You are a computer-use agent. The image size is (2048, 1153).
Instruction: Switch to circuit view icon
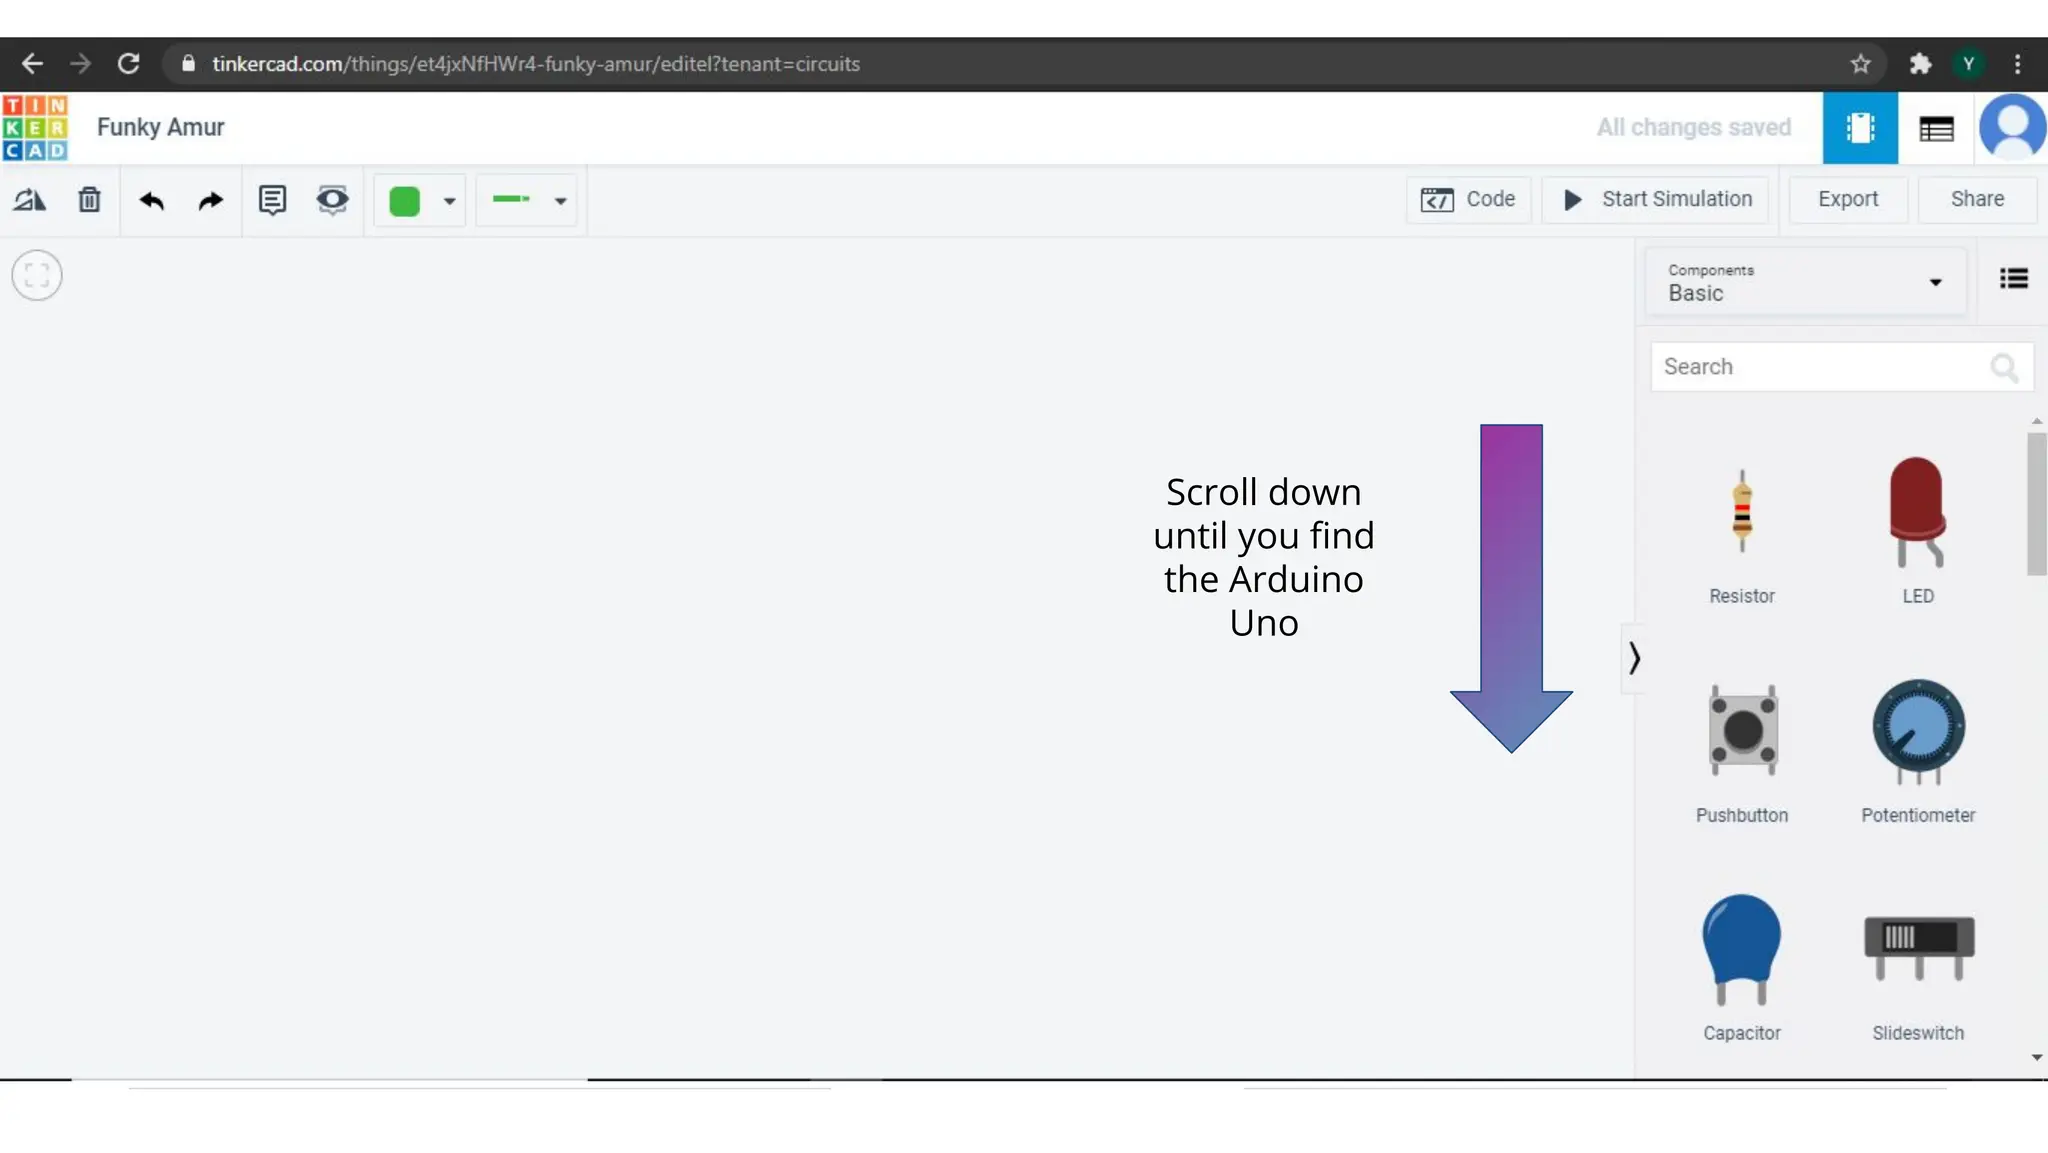tap(1860, 128)
